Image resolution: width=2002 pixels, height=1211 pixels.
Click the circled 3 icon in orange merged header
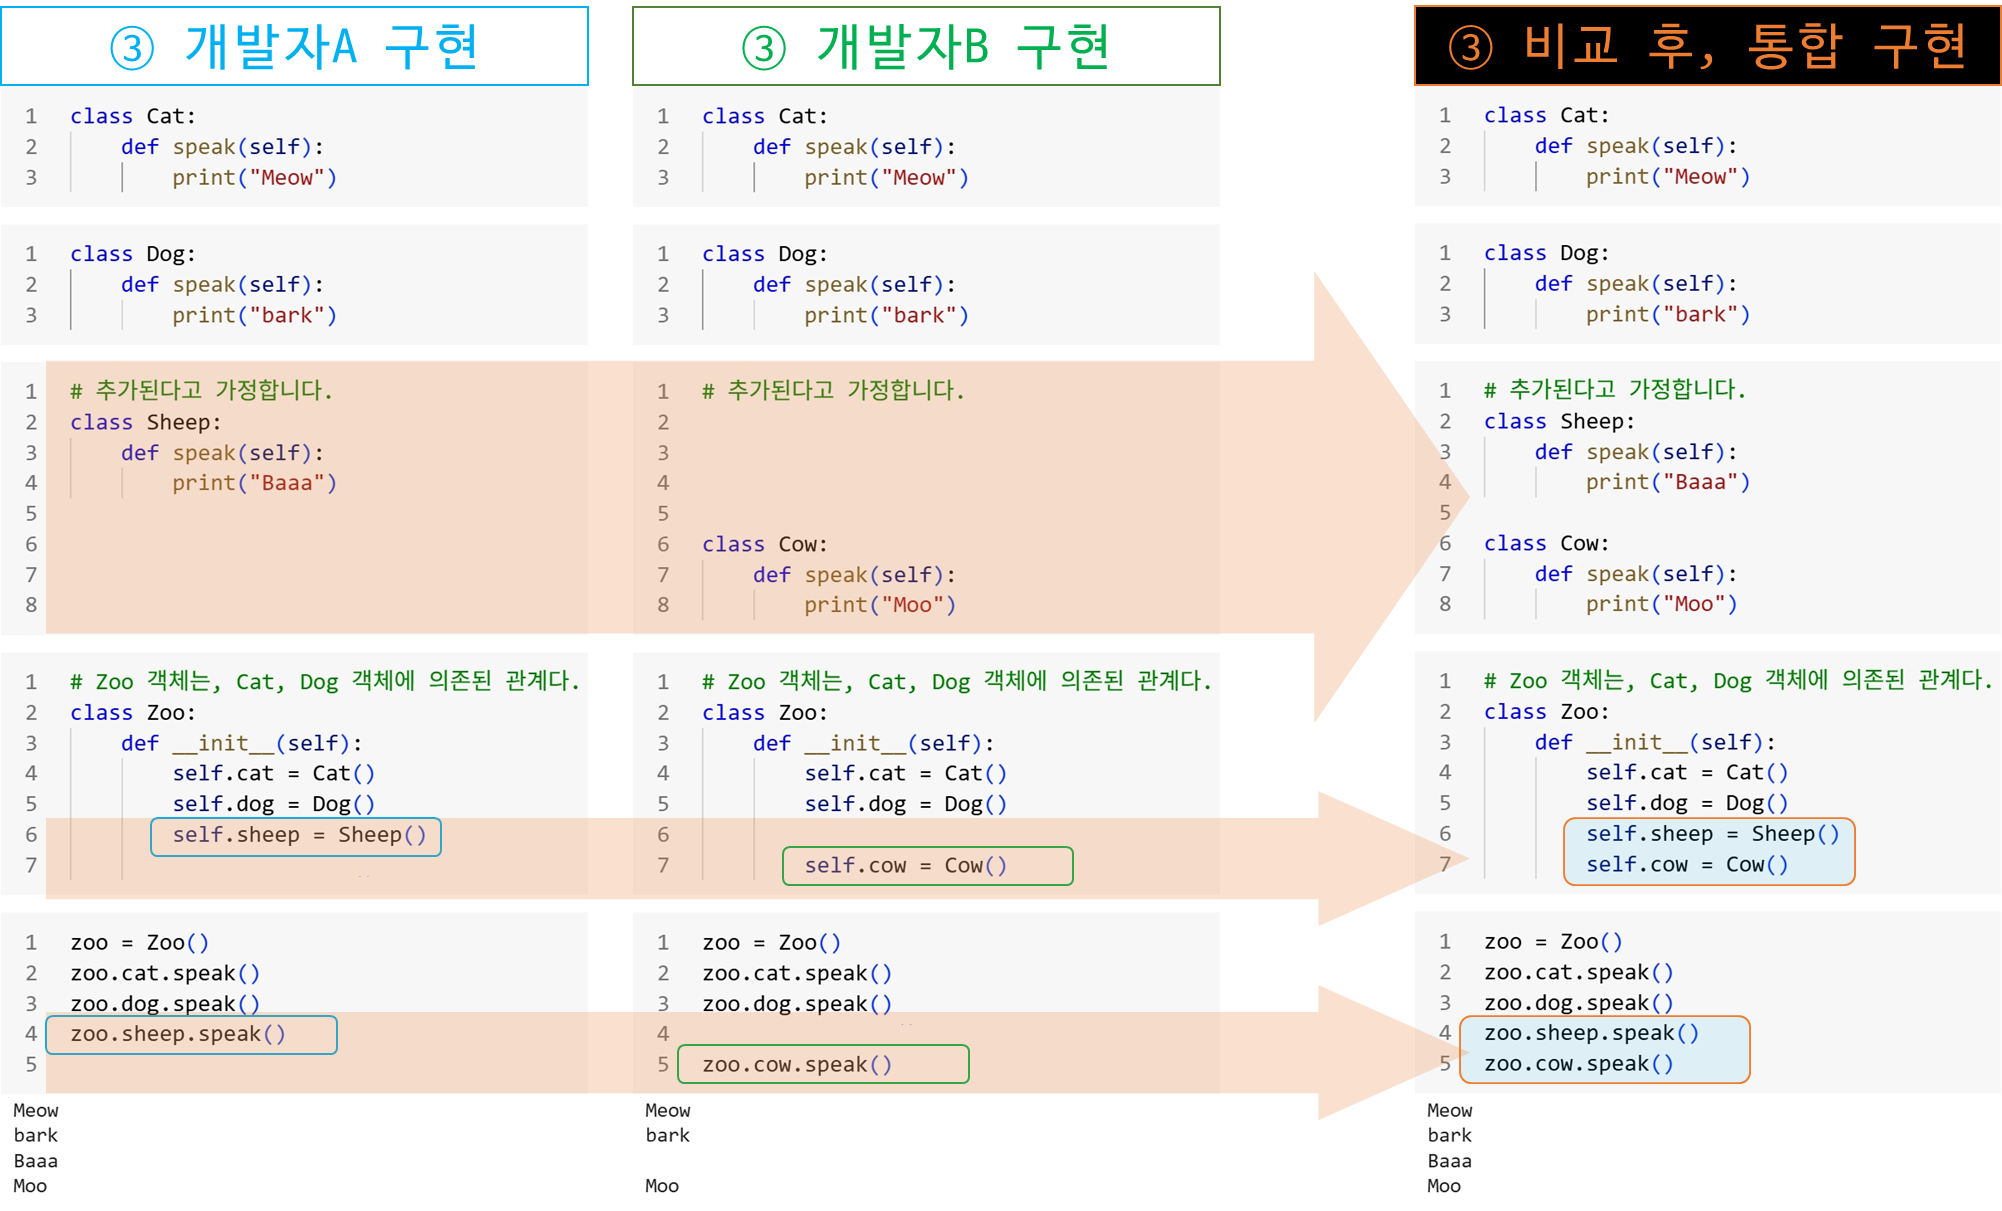1470,47
